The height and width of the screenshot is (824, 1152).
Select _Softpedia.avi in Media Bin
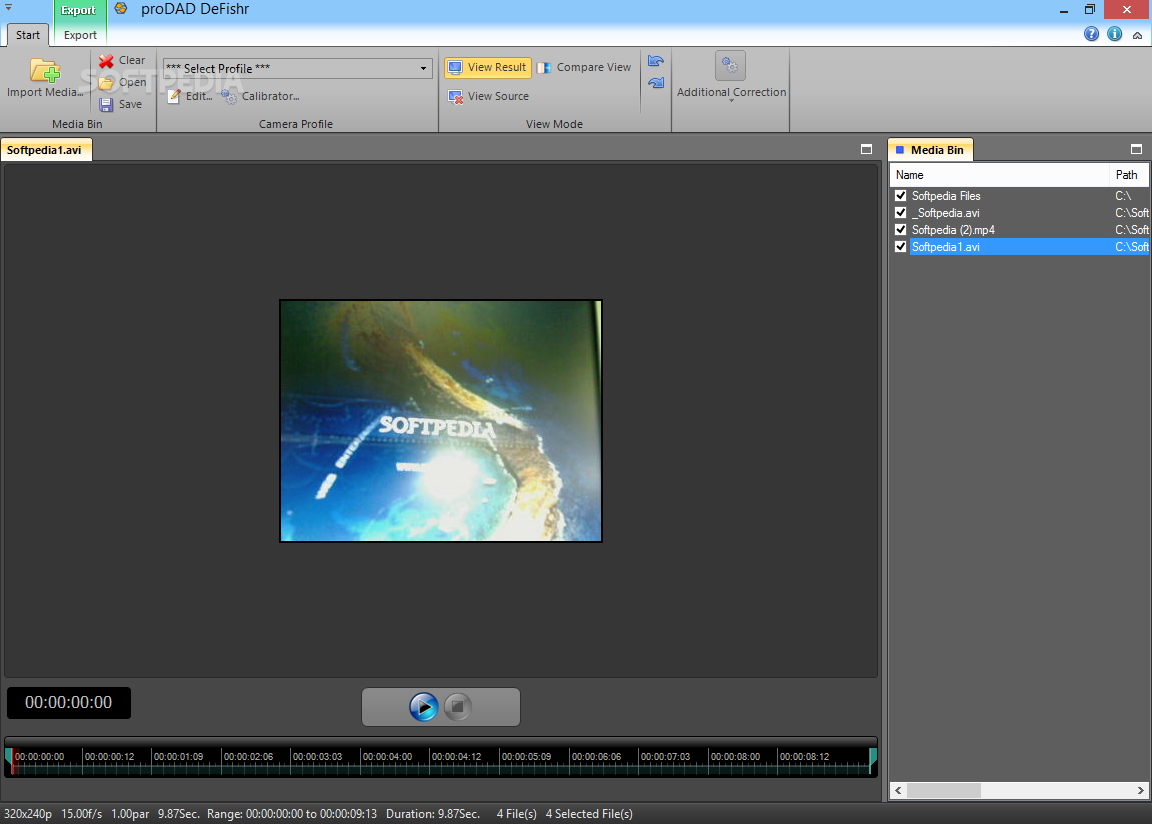pyautogui.click(x=946, y=213)
